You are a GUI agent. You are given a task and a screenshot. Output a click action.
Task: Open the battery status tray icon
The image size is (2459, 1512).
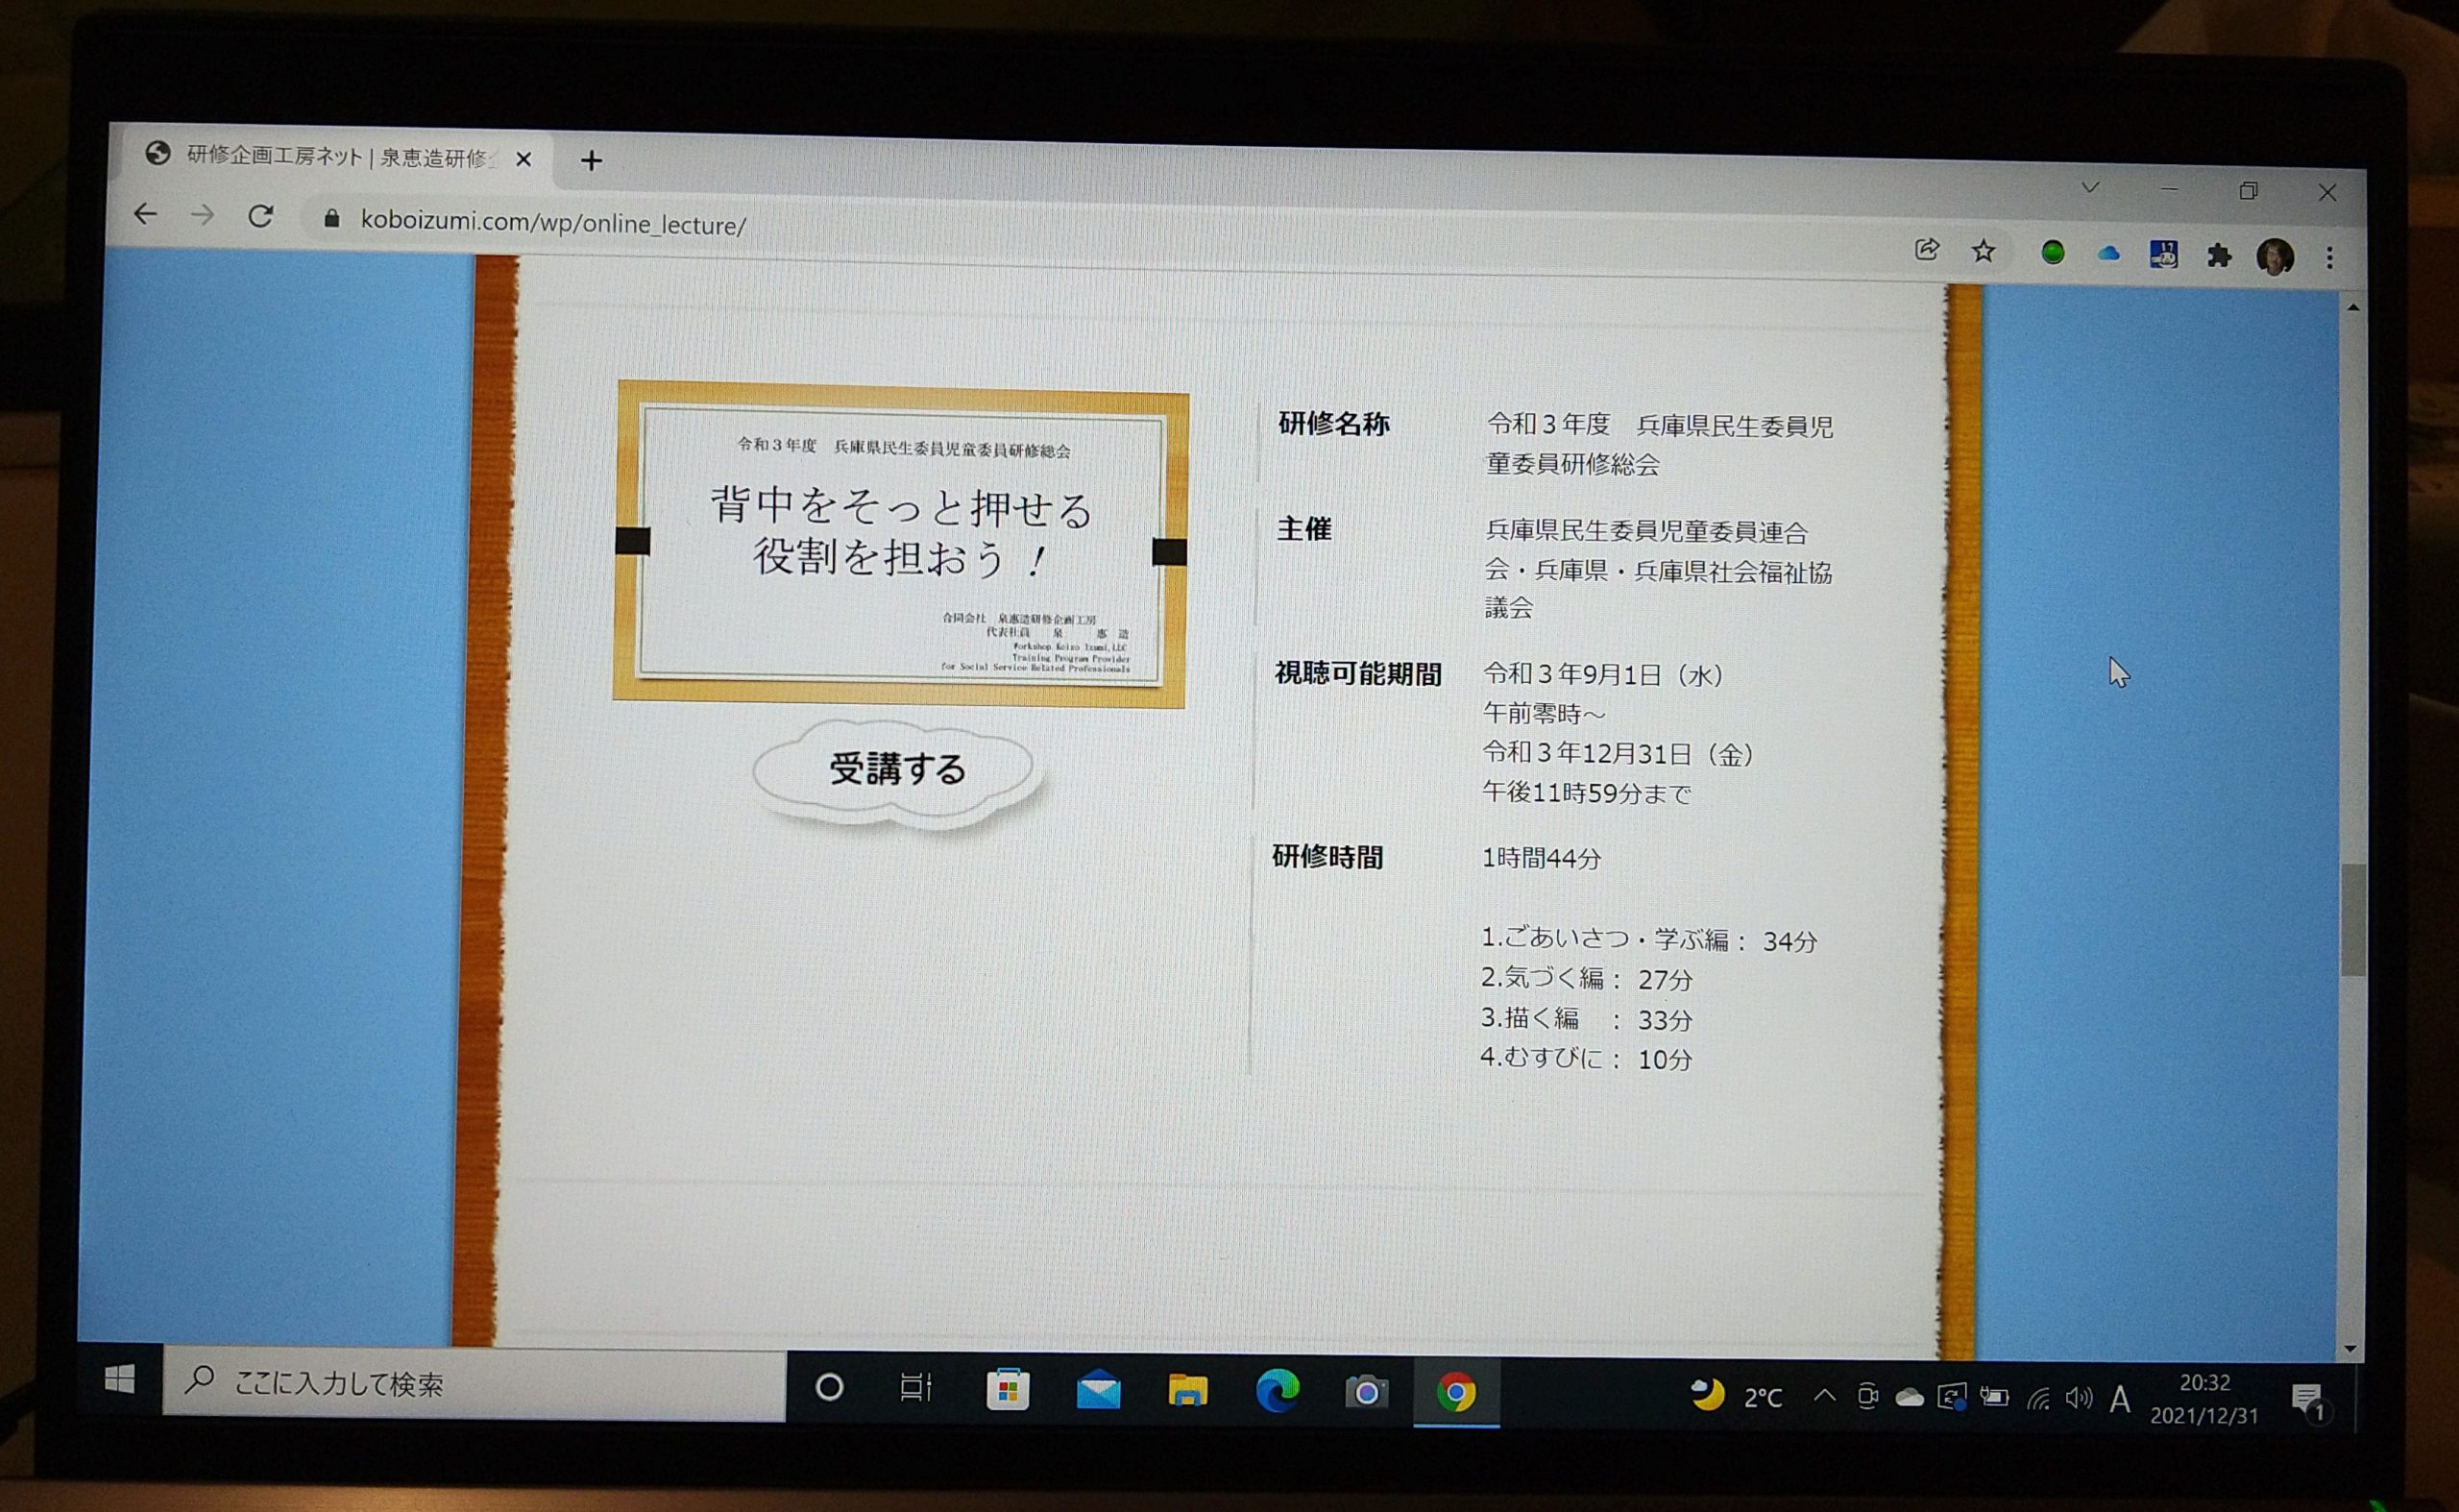point(1994,1398)
